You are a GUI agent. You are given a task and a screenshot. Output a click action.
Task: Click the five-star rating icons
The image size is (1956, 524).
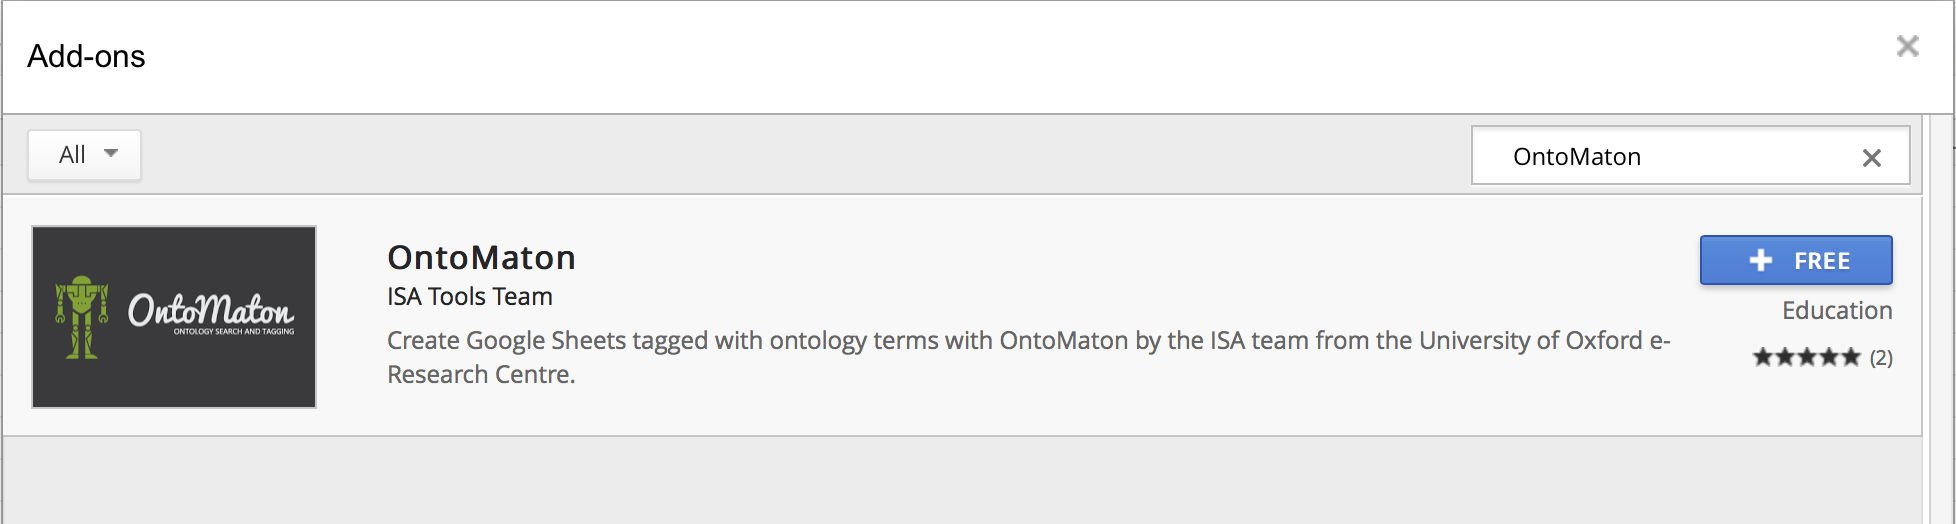click(1806, 357)
